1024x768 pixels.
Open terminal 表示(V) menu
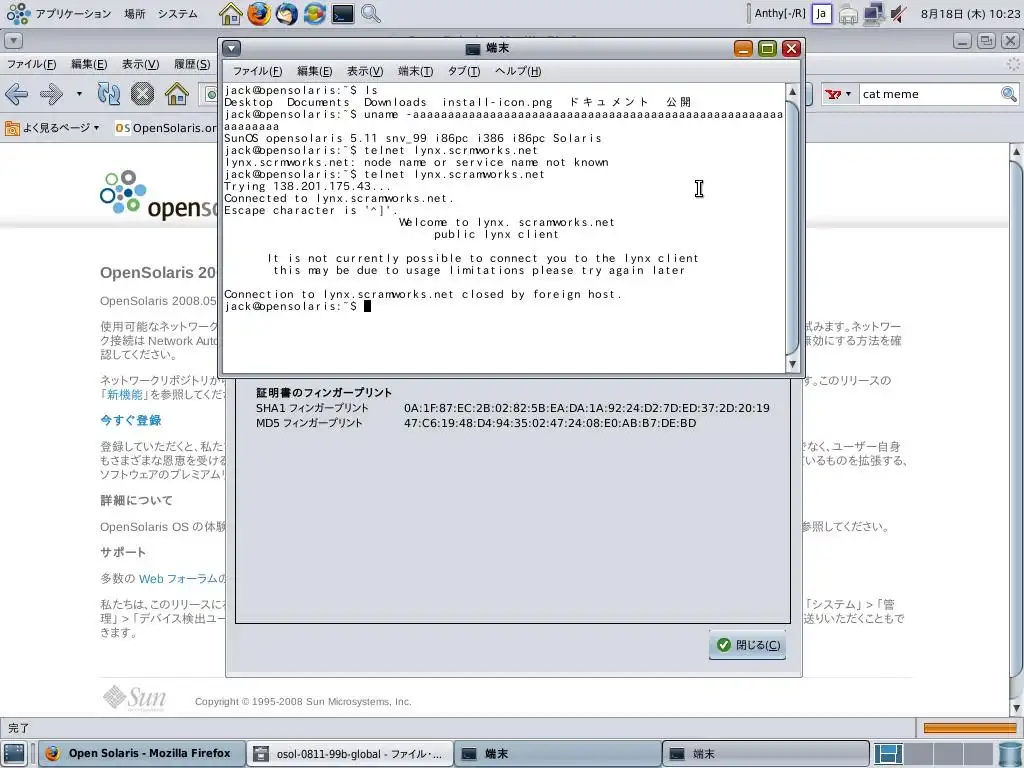pyautogui.click(x=364, y=71)
